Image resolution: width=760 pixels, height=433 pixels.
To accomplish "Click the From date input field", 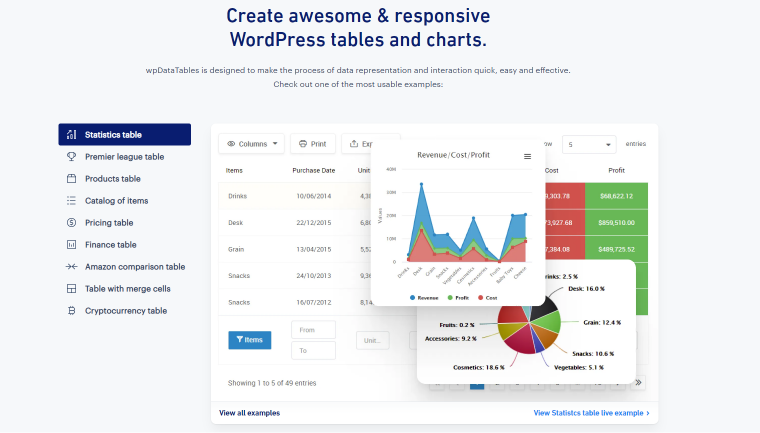I will [313, 330].
